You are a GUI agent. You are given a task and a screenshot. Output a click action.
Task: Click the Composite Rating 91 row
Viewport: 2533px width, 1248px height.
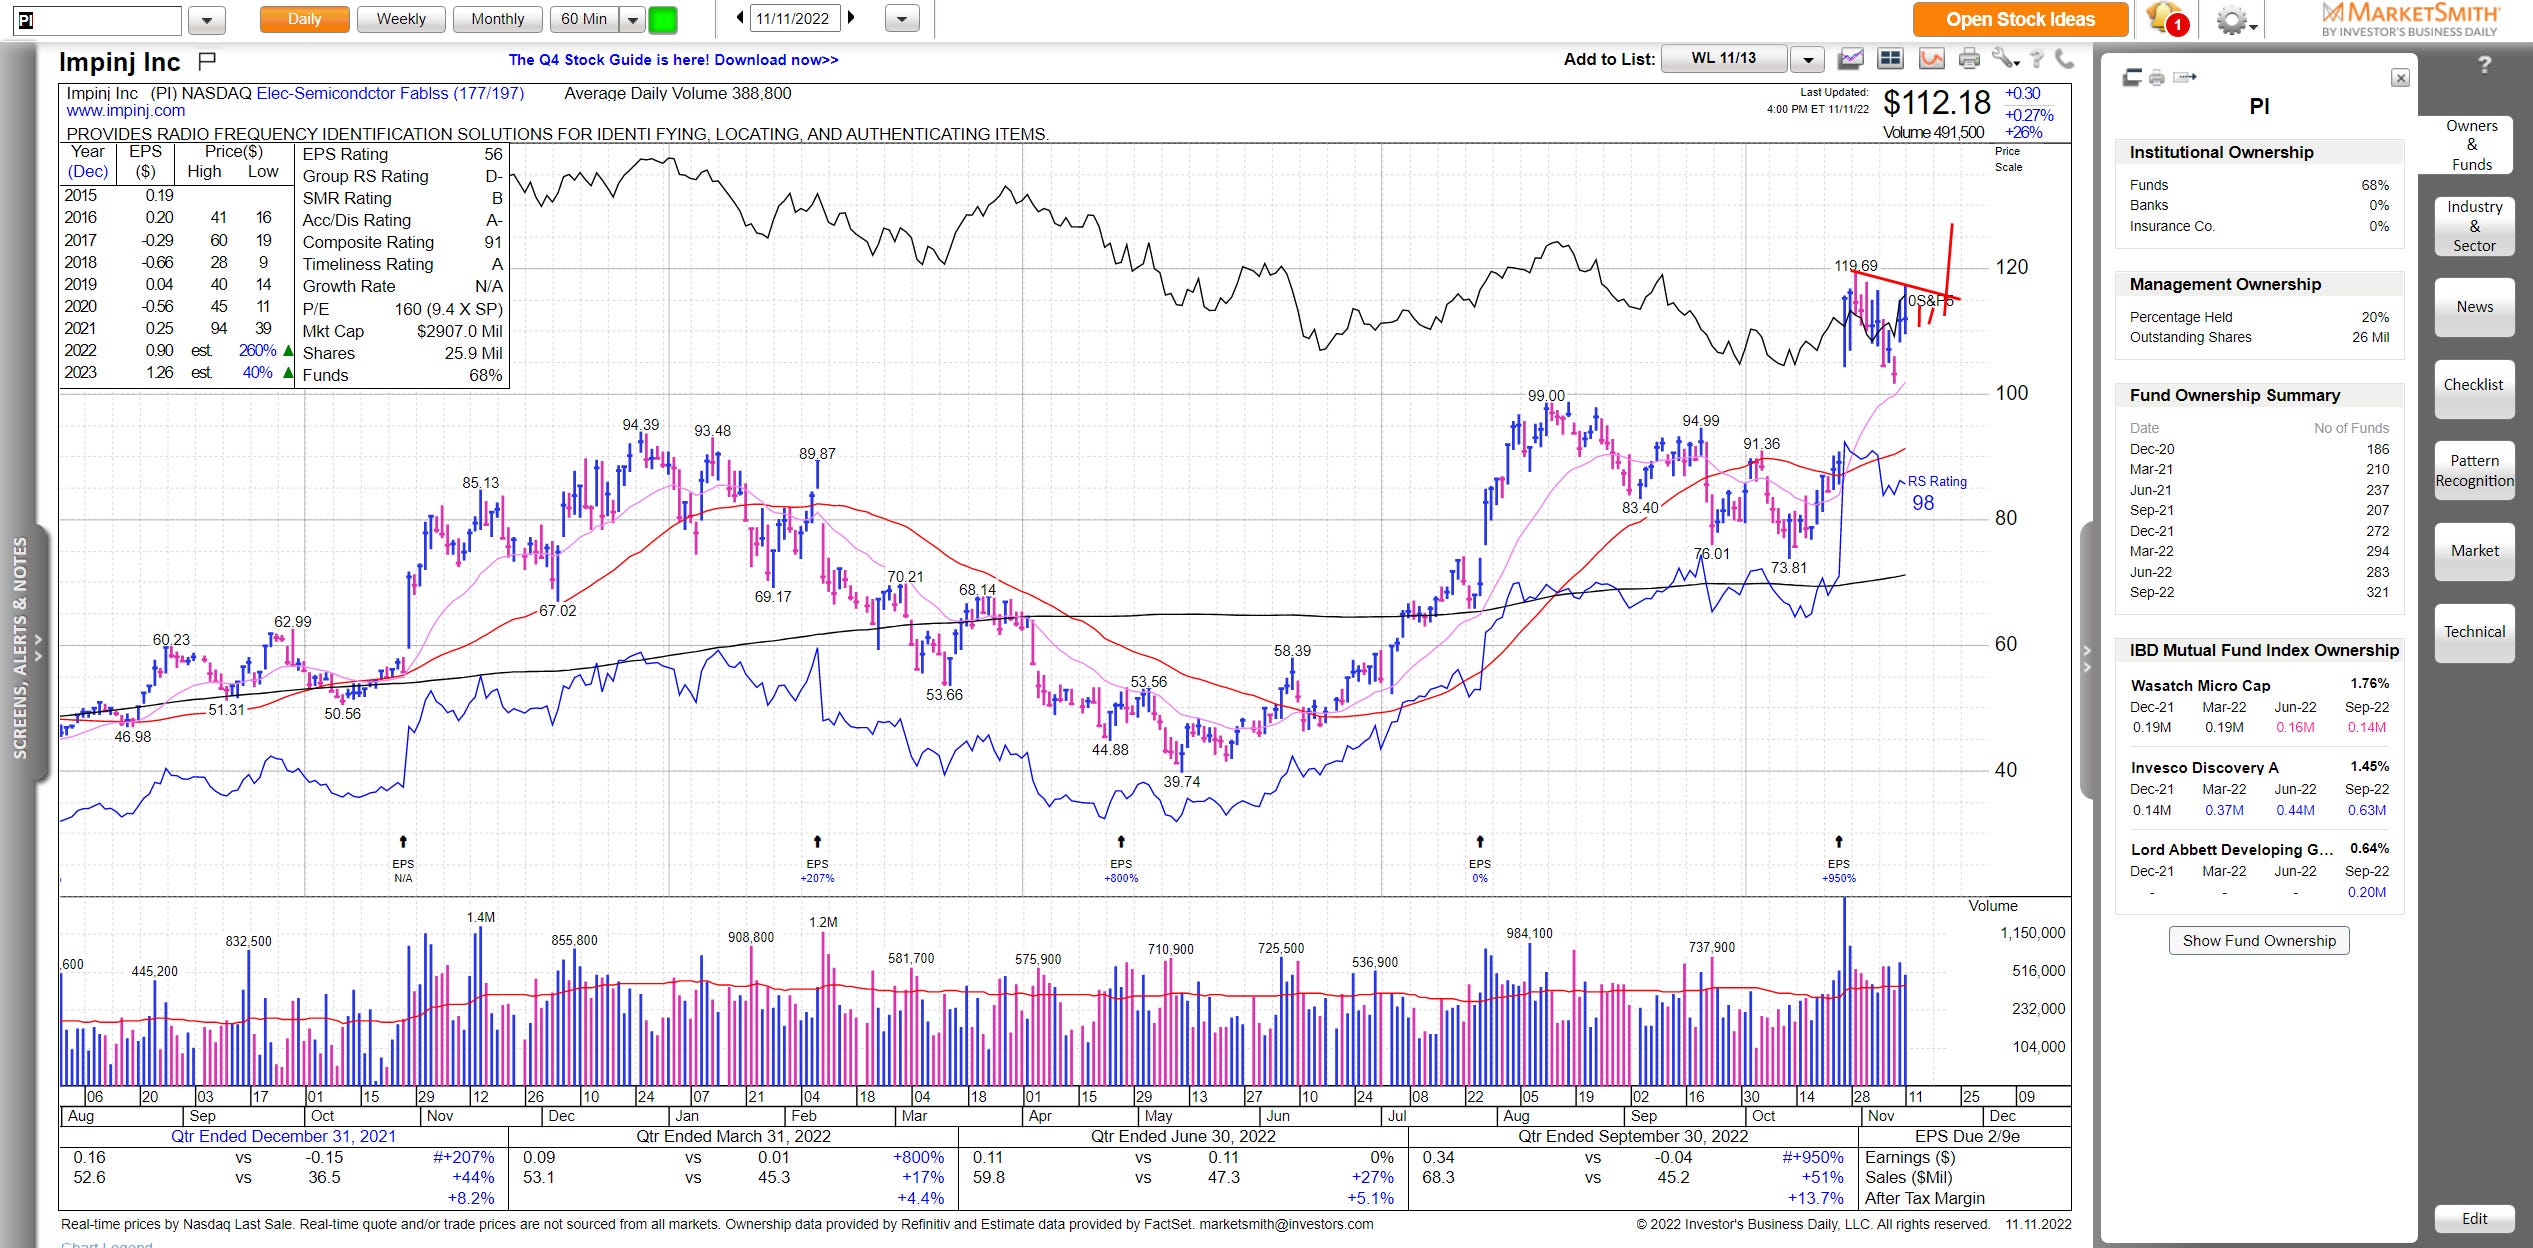(x=402, y=242)
